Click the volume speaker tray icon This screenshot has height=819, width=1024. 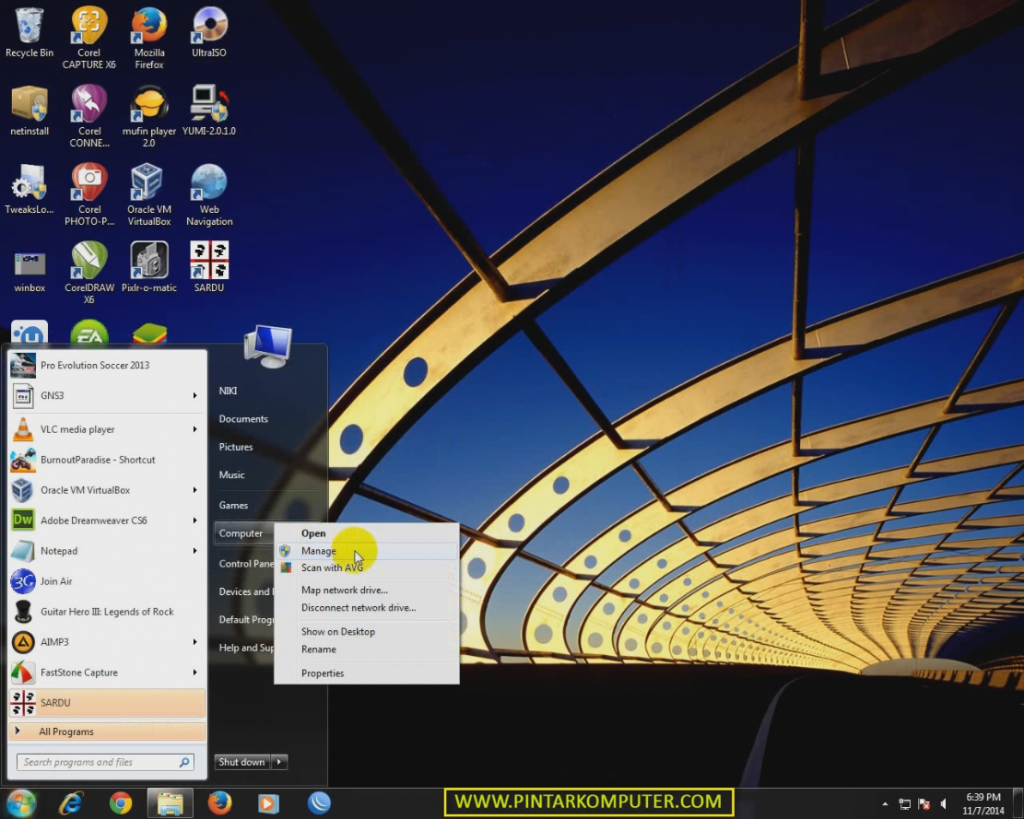(944, 804)
